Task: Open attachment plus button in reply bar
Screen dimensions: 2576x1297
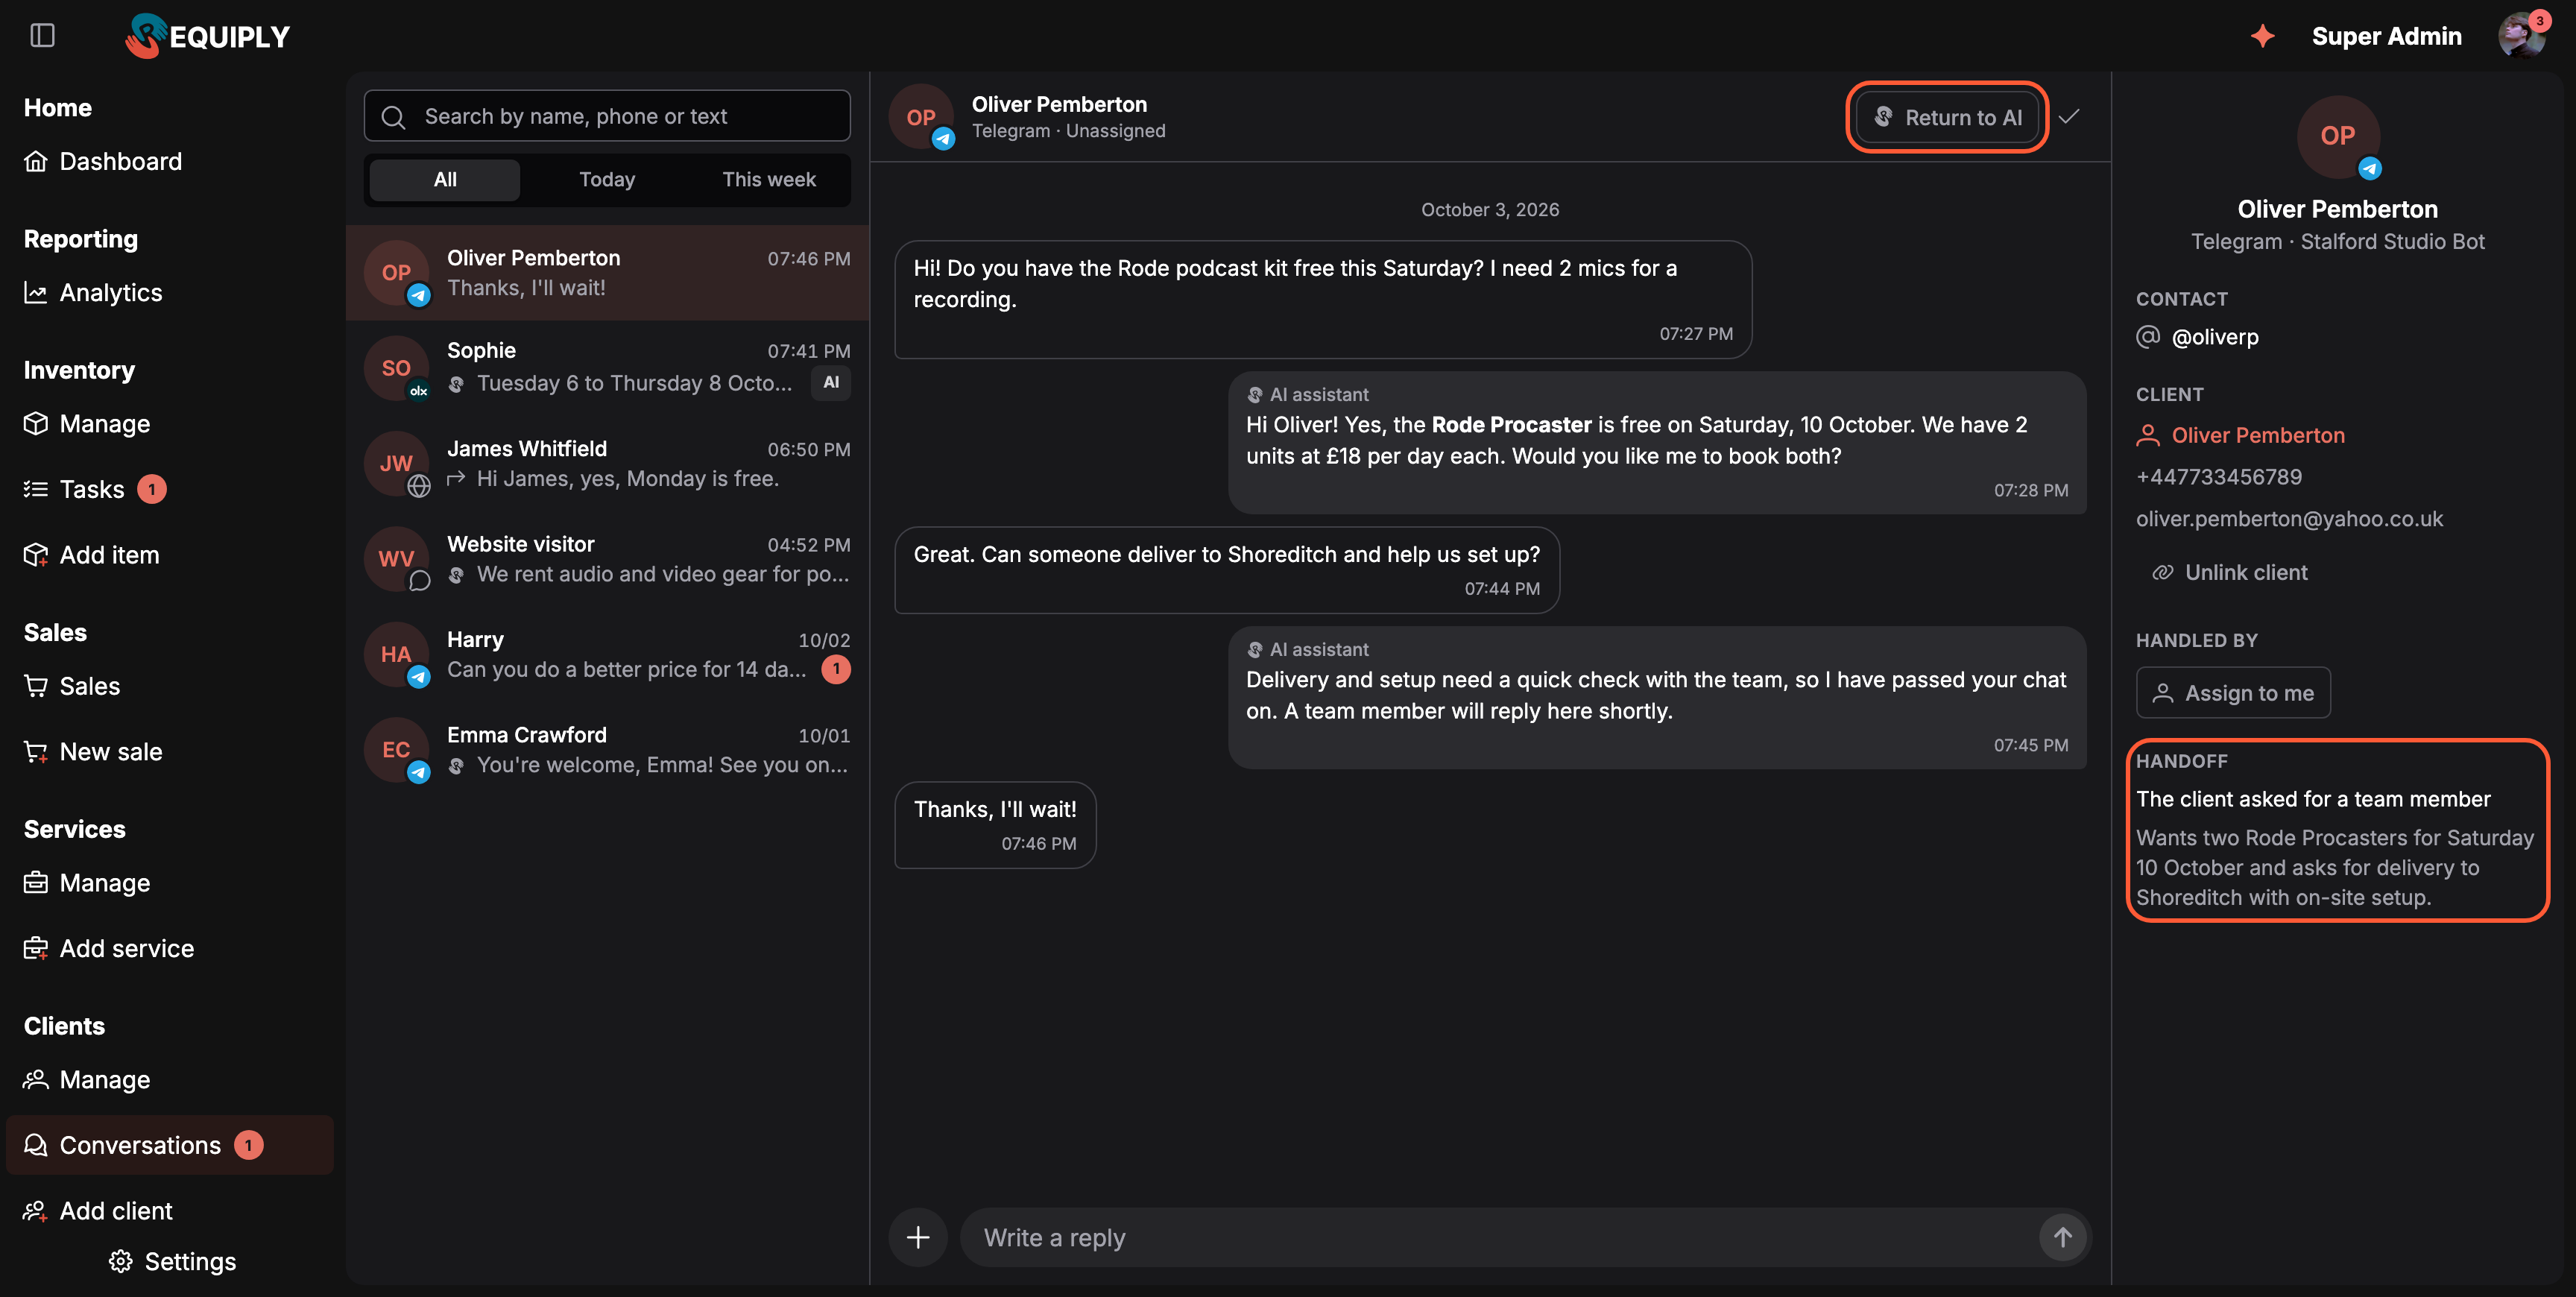Action: 917,1237
